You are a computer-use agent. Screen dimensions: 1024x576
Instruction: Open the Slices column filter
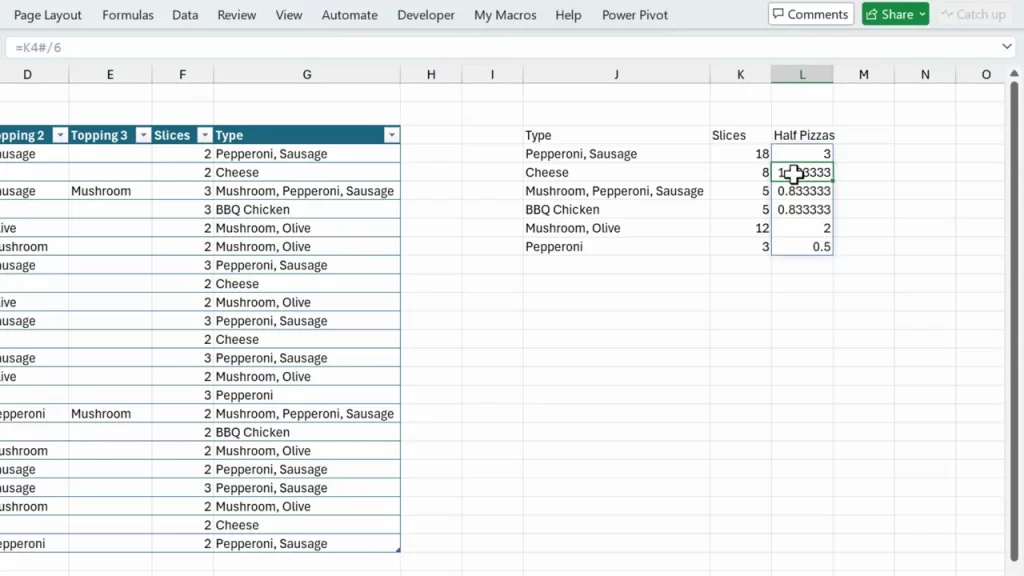pyautogui.click(x=205, y=134)
